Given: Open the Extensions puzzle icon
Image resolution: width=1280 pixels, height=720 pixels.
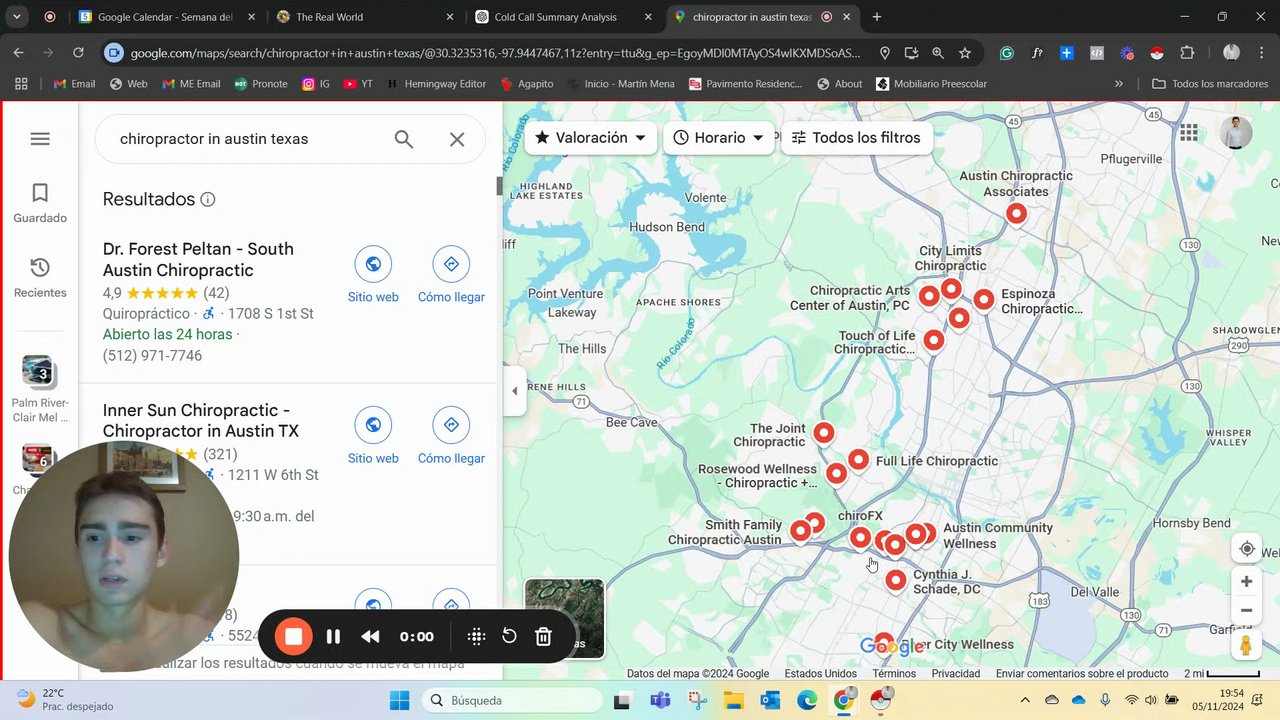Looking at the screenshot, I should pos(1188,53).
